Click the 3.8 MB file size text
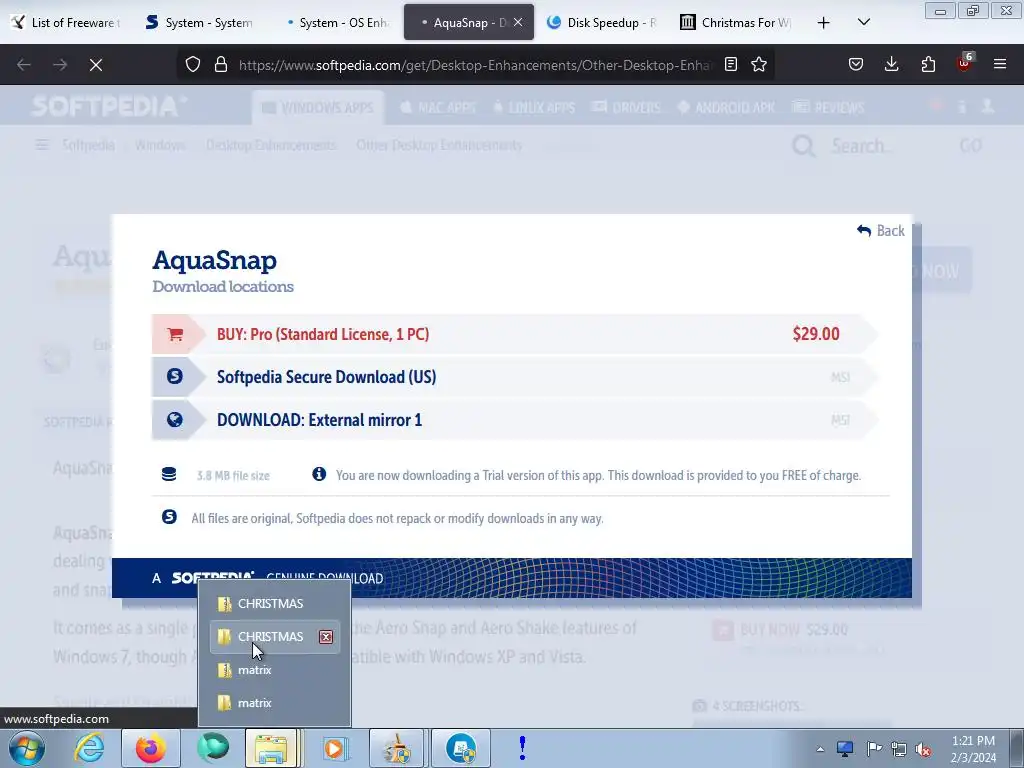The image size is (1024, 768). point(233,475)
